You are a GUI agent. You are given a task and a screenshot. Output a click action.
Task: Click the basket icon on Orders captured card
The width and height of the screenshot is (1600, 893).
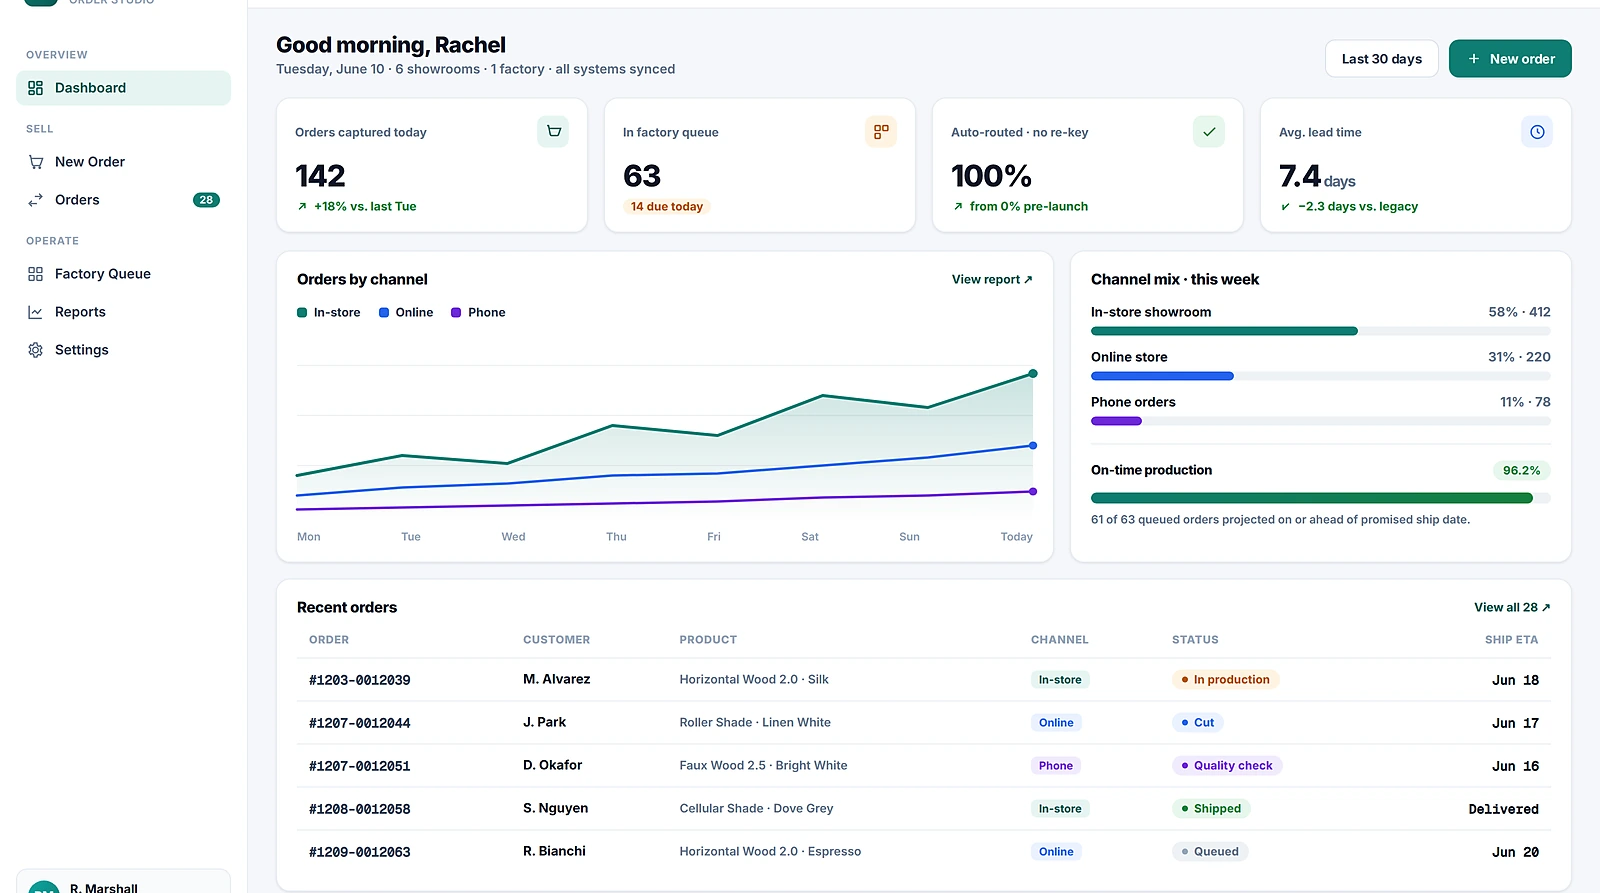tap(553, 132)
